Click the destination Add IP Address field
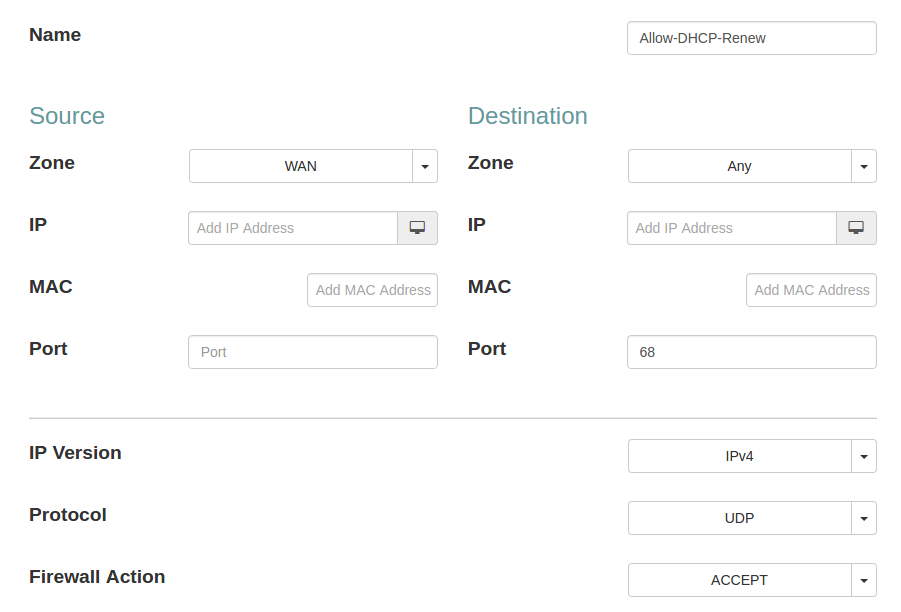Viewport: 901px width, 612px height. point(732,228)
